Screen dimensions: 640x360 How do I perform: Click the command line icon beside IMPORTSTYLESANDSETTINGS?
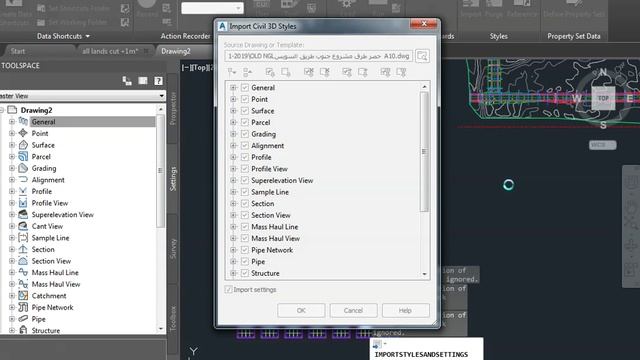tap(377, 344)
